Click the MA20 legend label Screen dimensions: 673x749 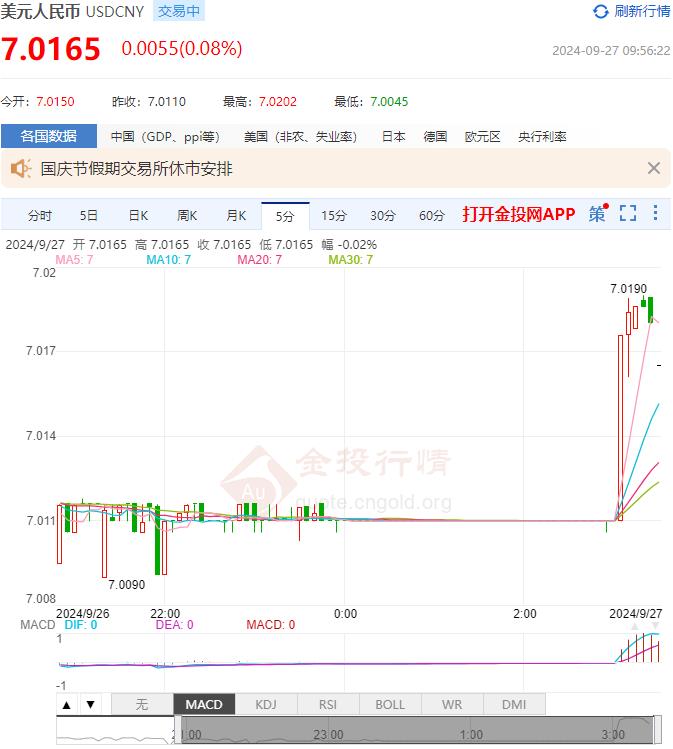260,260
